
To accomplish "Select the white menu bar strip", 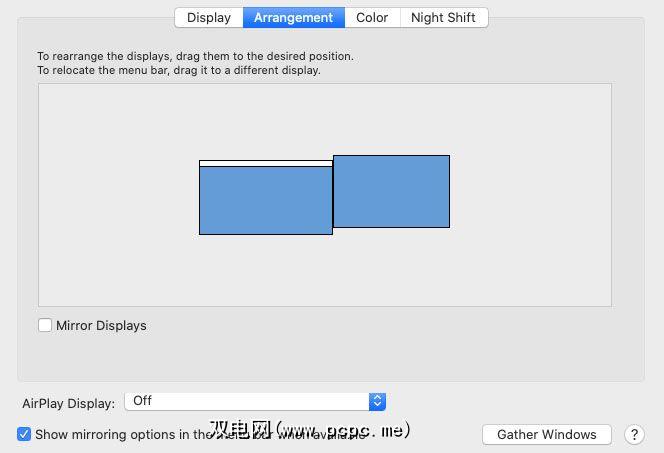I will coord(265,163).
